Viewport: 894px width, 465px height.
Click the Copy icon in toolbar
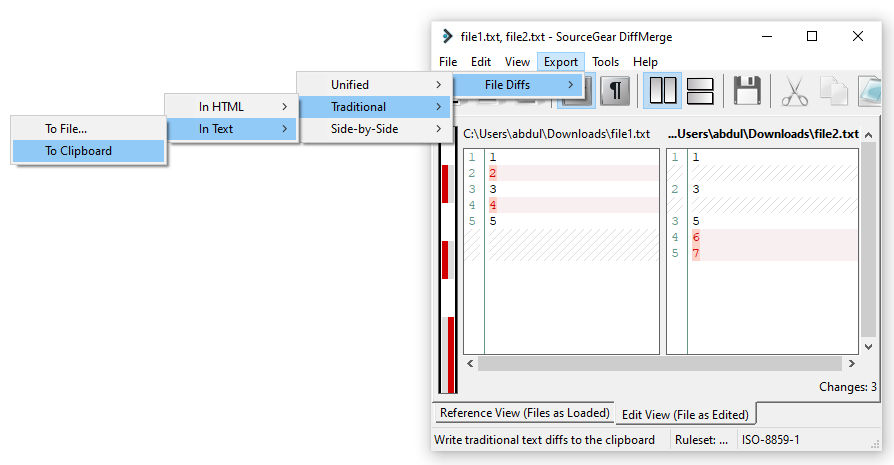click(833, 91)
